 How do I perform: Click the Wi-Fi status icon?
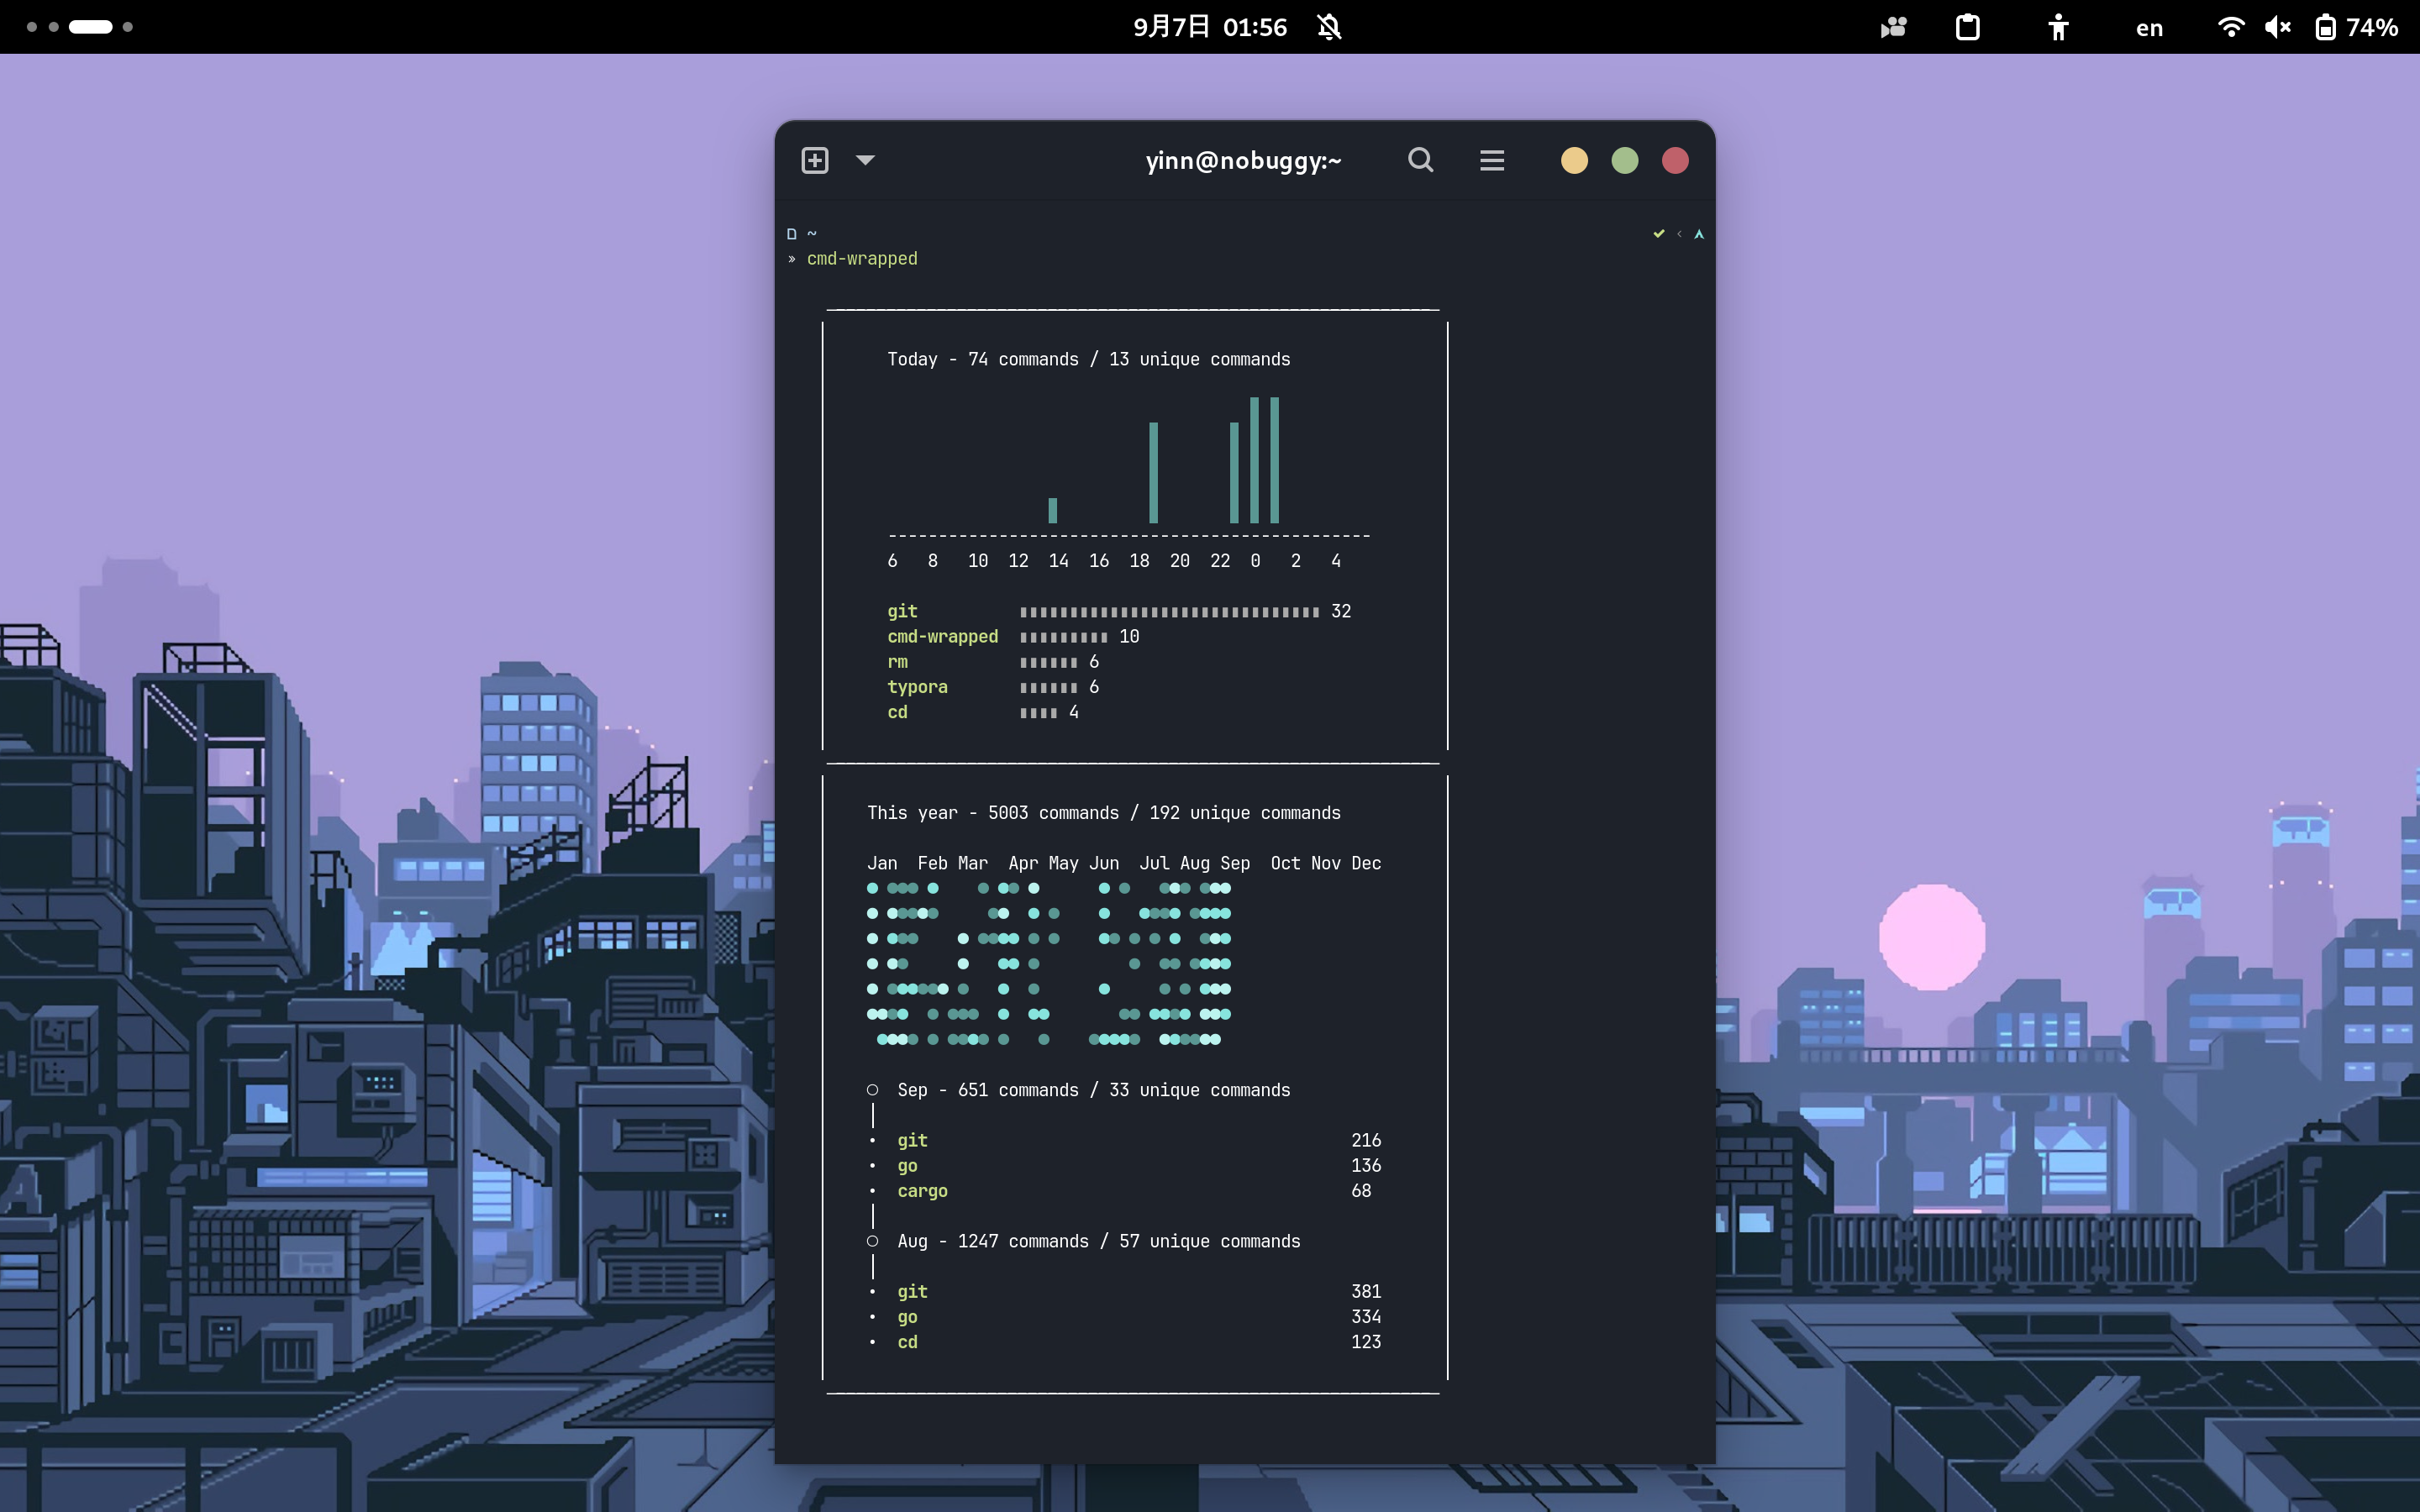(2230, 27)
